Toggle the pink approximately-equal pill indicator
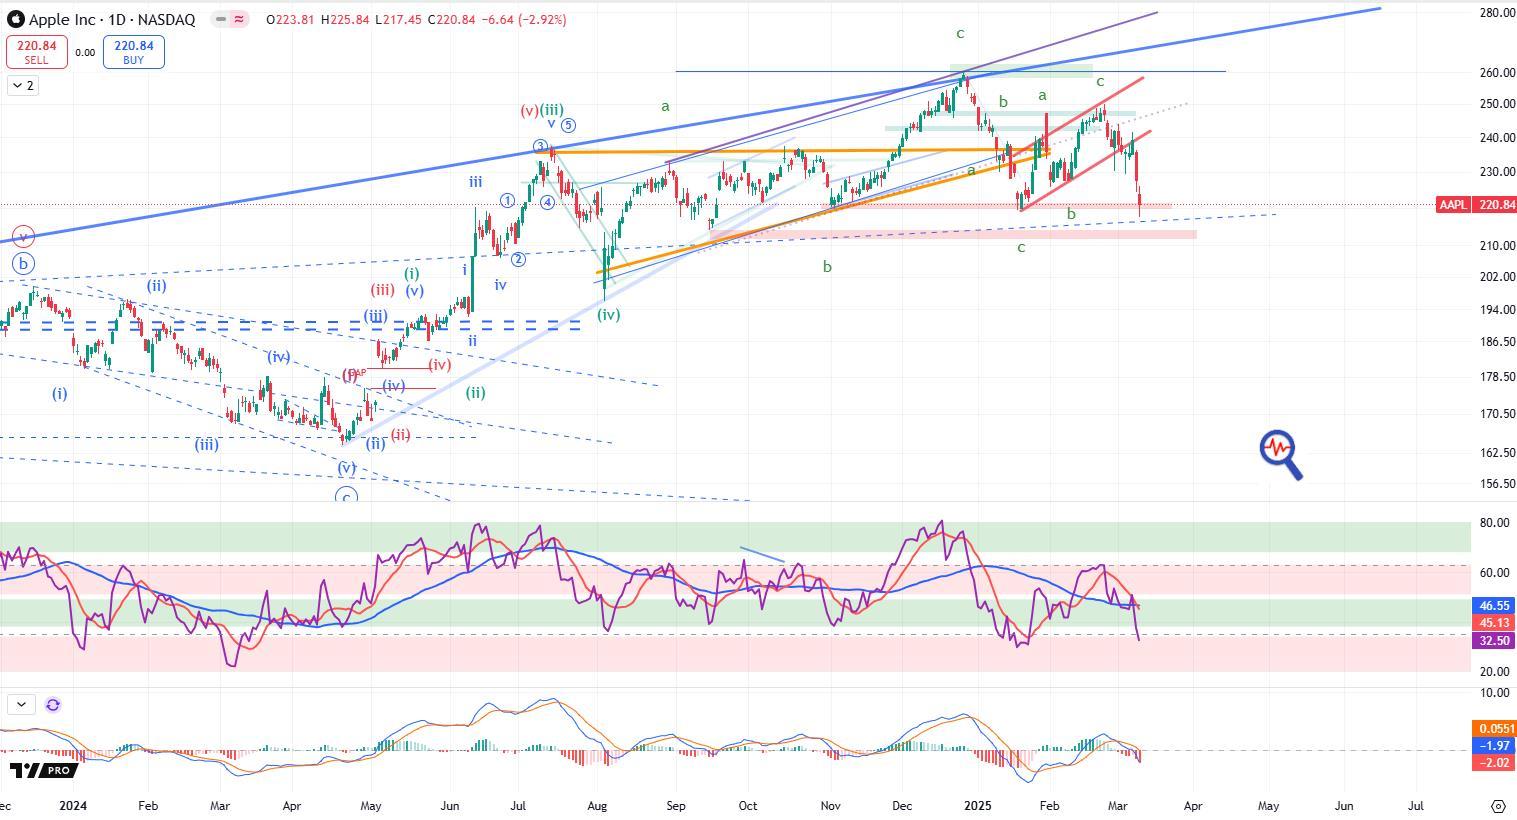This screenshot has width=1517, height=820. [239, 19]
